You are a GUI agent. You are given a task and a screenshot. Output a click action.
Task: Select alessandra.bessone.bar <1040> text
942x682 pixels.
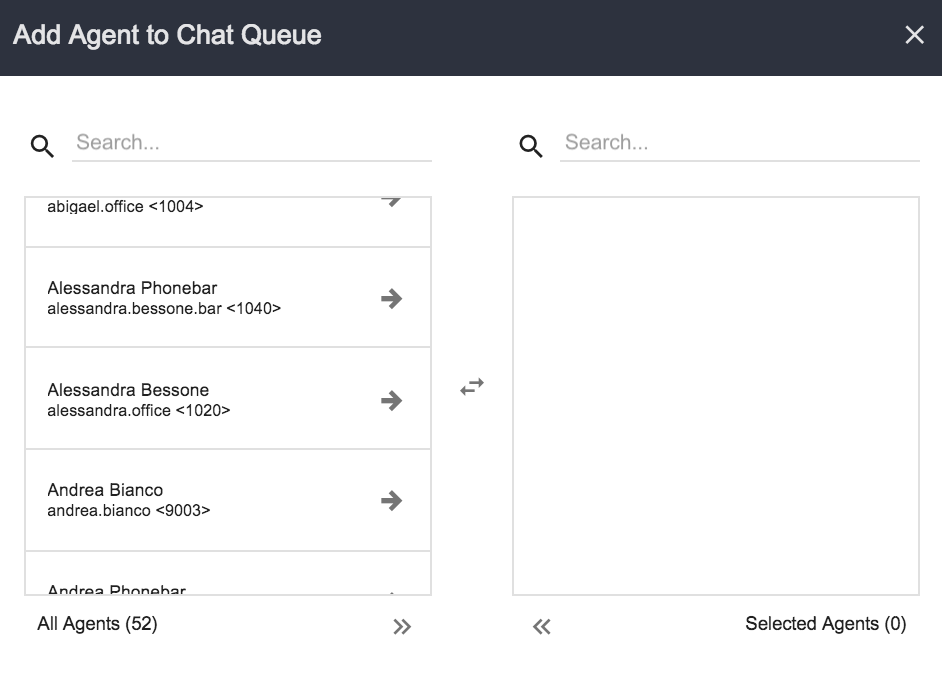[164, 308]
